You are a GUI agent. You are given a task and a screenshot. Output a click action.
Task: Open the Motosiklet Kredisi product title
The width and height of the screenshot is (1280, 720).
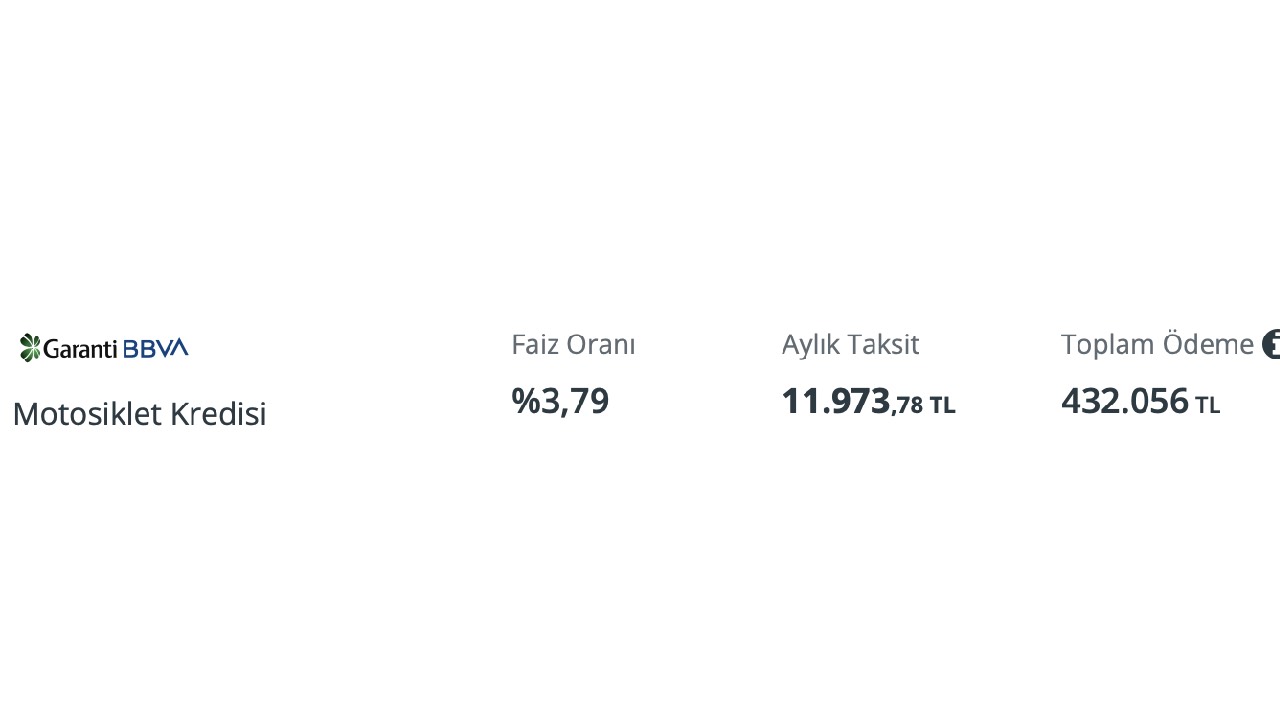[140, 413]
